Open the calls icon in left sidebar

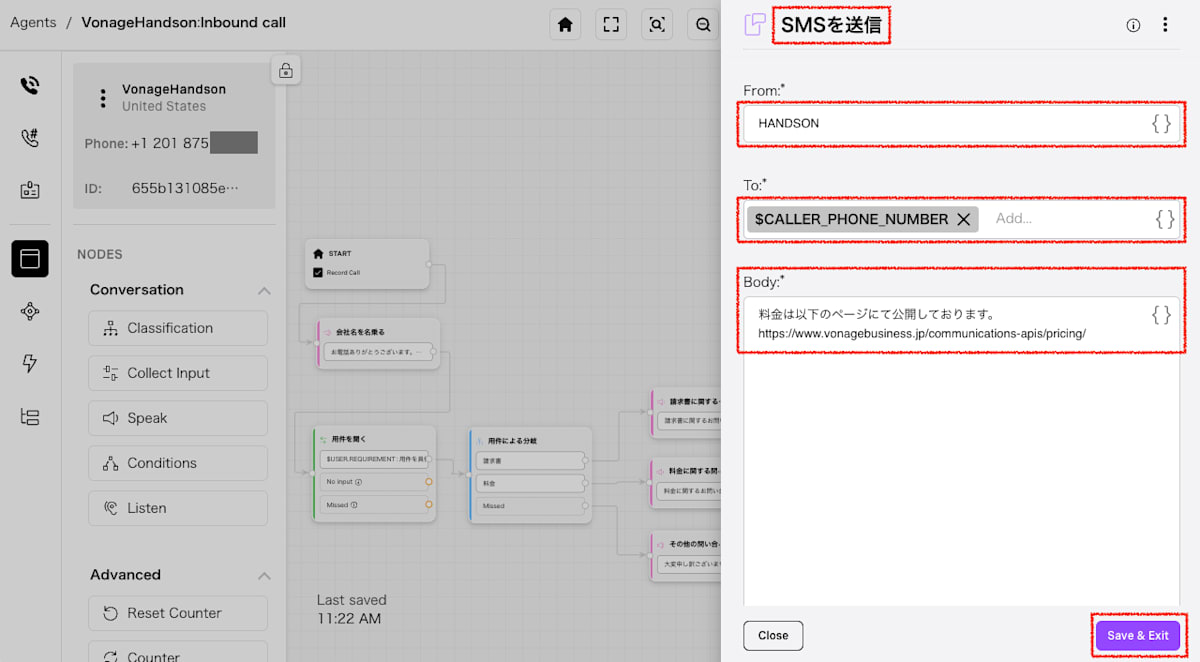[30, 85]
